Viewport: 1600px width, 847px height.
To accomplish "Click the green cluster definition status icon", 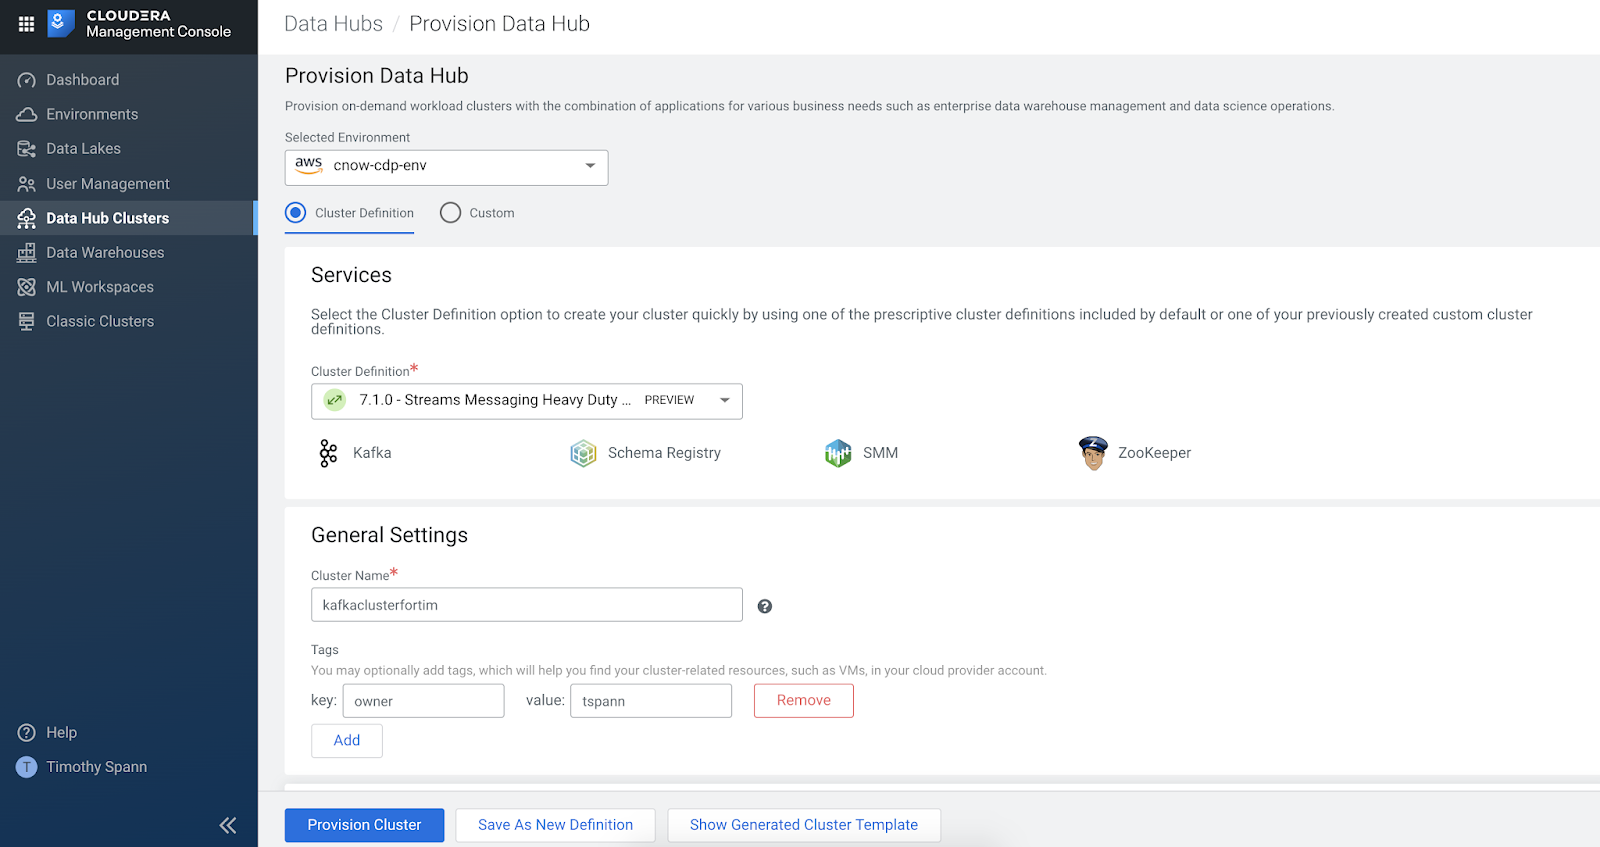I will [x=335, y=400].
